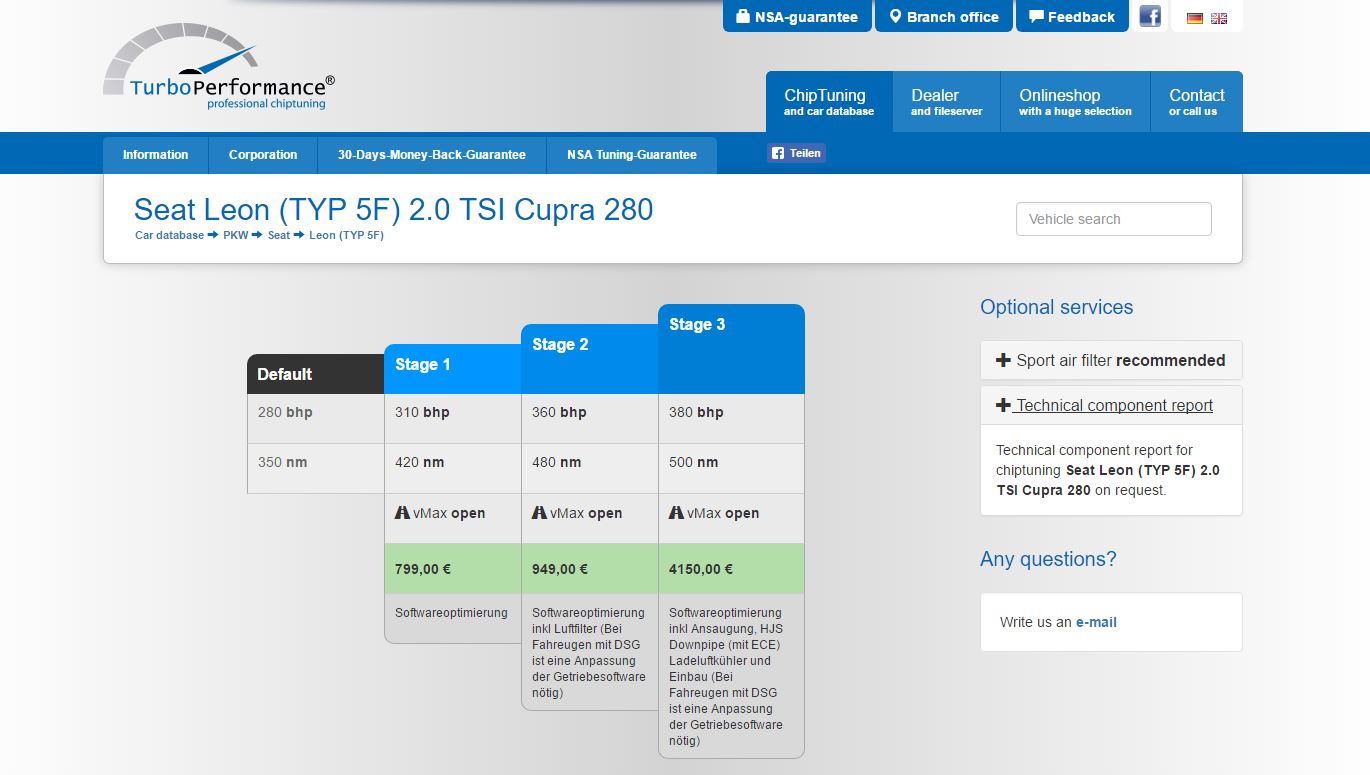
Task: Click the 310 bhp value
Action: click(422, 412)
